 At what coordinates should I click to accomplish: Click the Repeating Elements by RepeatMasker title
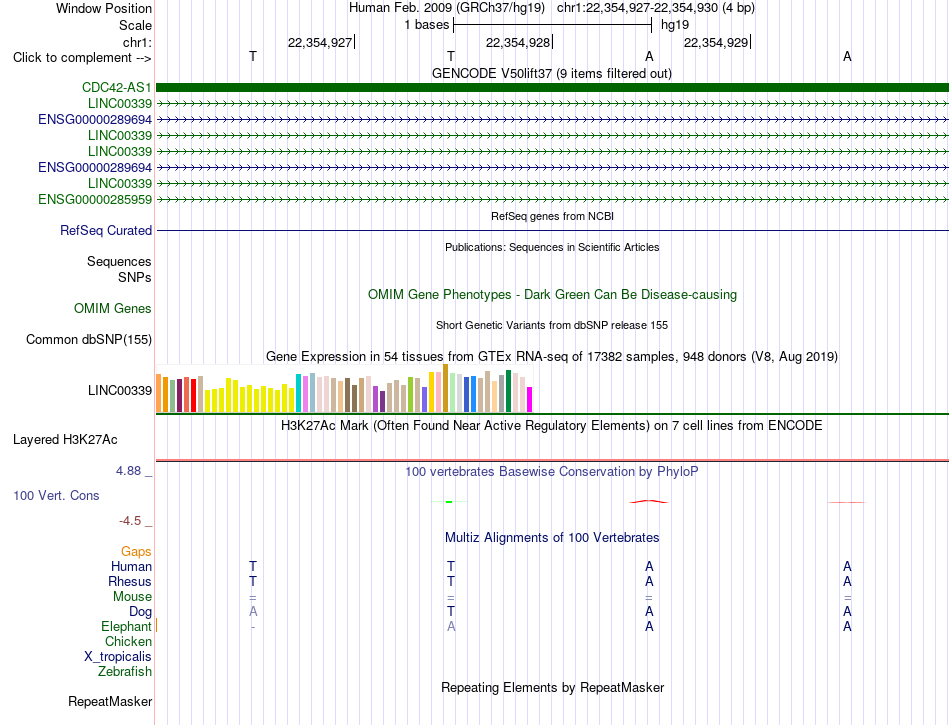click(x=552, y=688)
